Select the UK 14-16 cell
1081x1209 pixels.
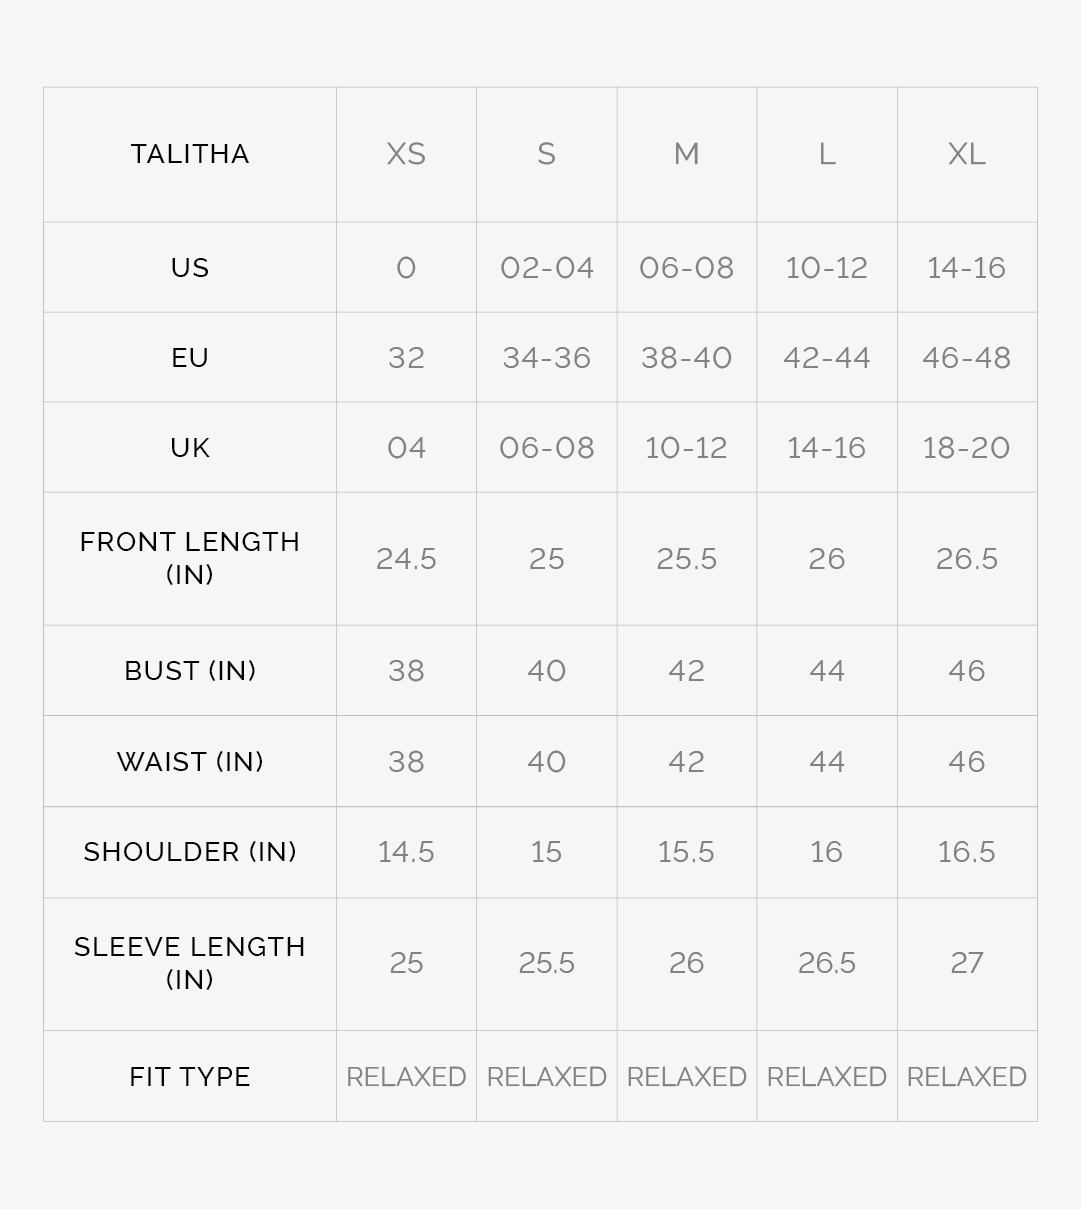click(x=826, y=448)
